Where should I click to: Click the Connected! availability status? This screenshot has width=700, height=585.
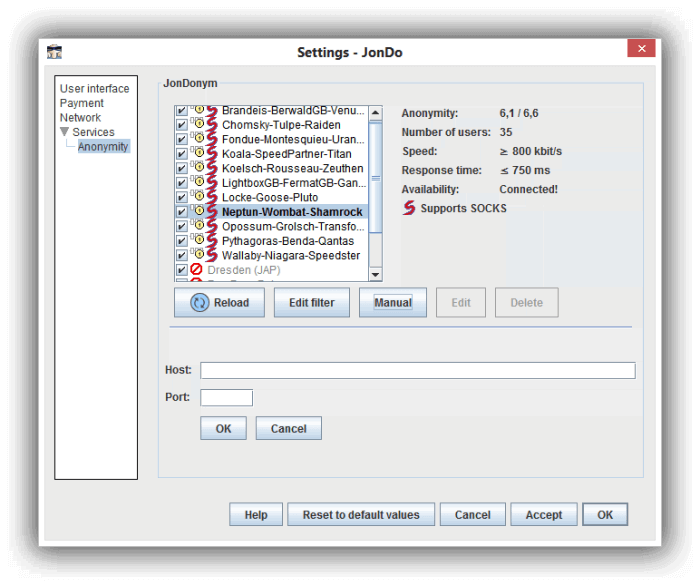point(529,189)
